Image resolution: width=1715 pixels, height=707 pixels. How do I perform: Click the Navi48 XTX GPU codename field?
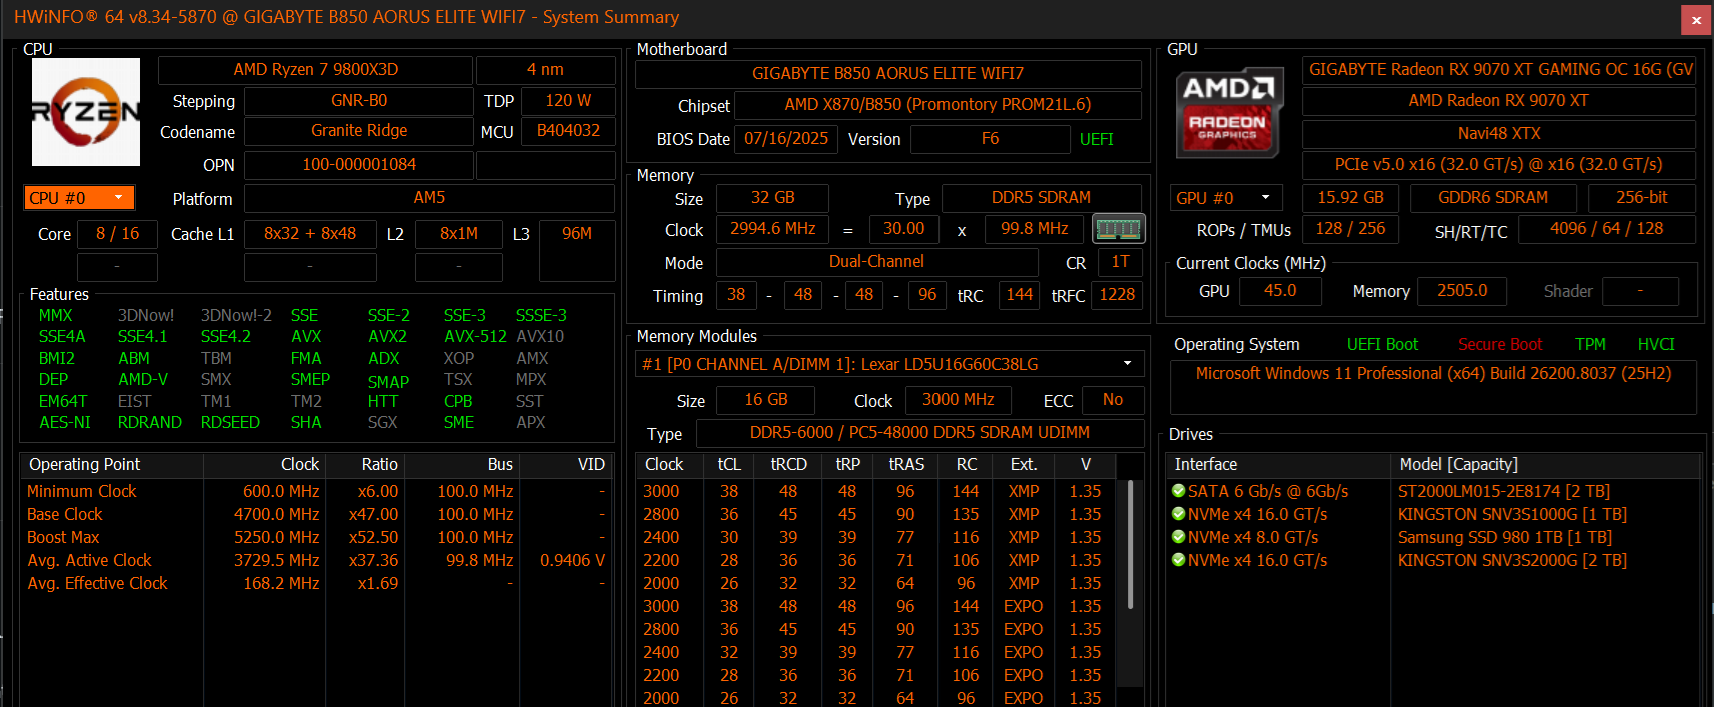point(1499,134)
